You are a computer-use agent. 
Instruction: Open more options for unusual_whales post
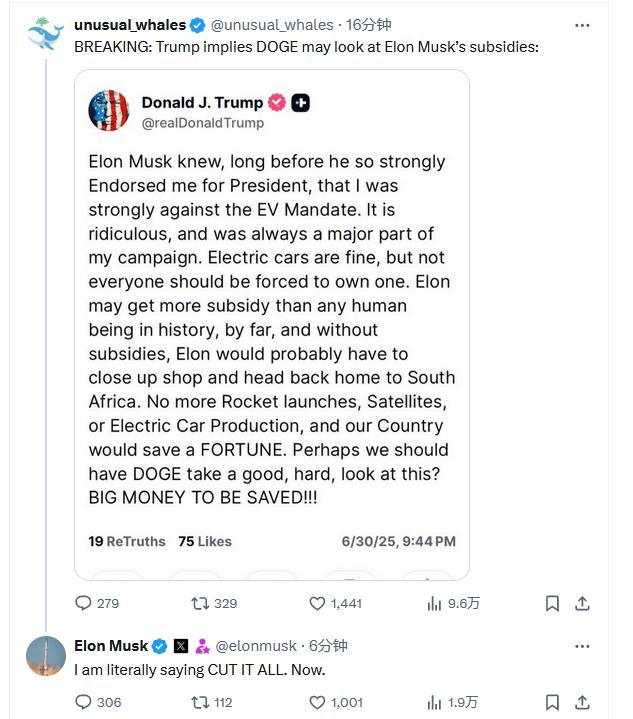tap(582, 25)
